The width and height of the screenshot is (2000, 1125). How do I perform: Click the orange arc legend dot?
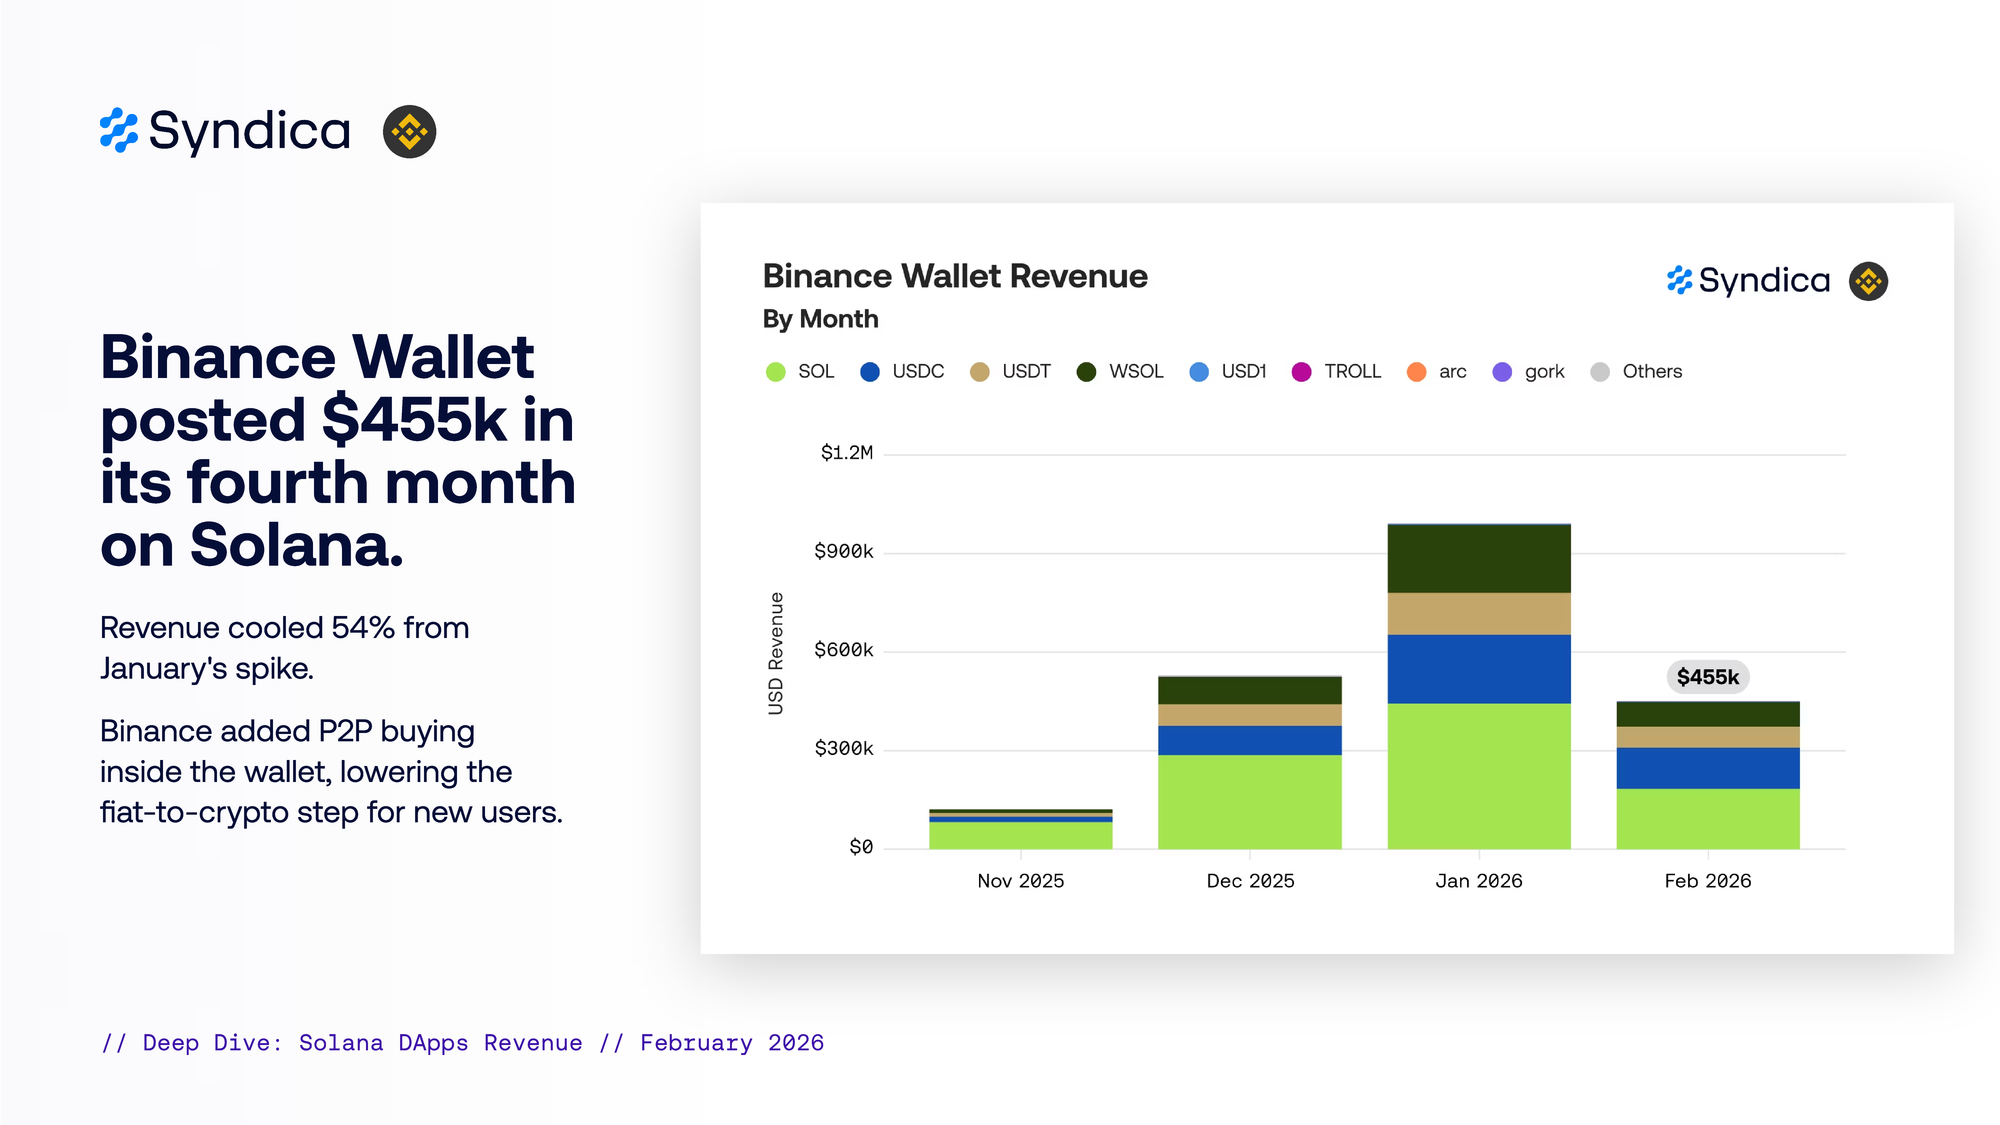coord(1416,372)
